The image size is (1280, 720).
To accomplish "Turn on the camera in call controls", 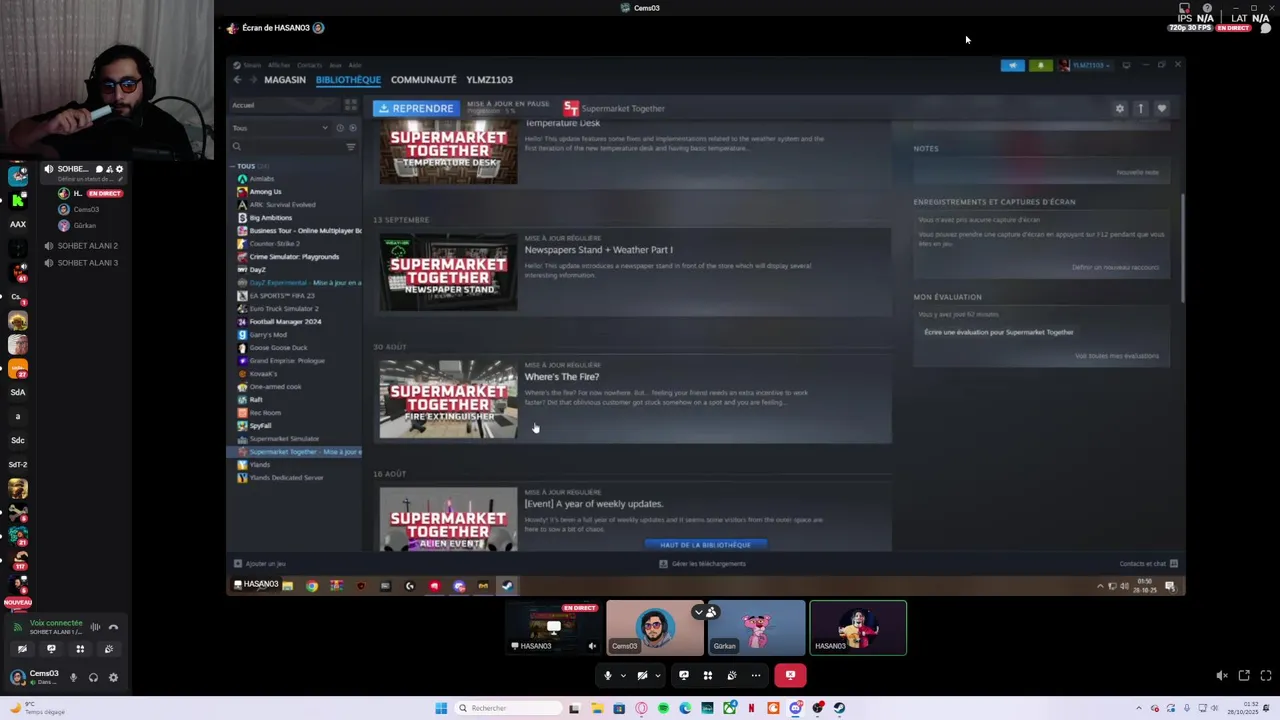I will [642, 675].
